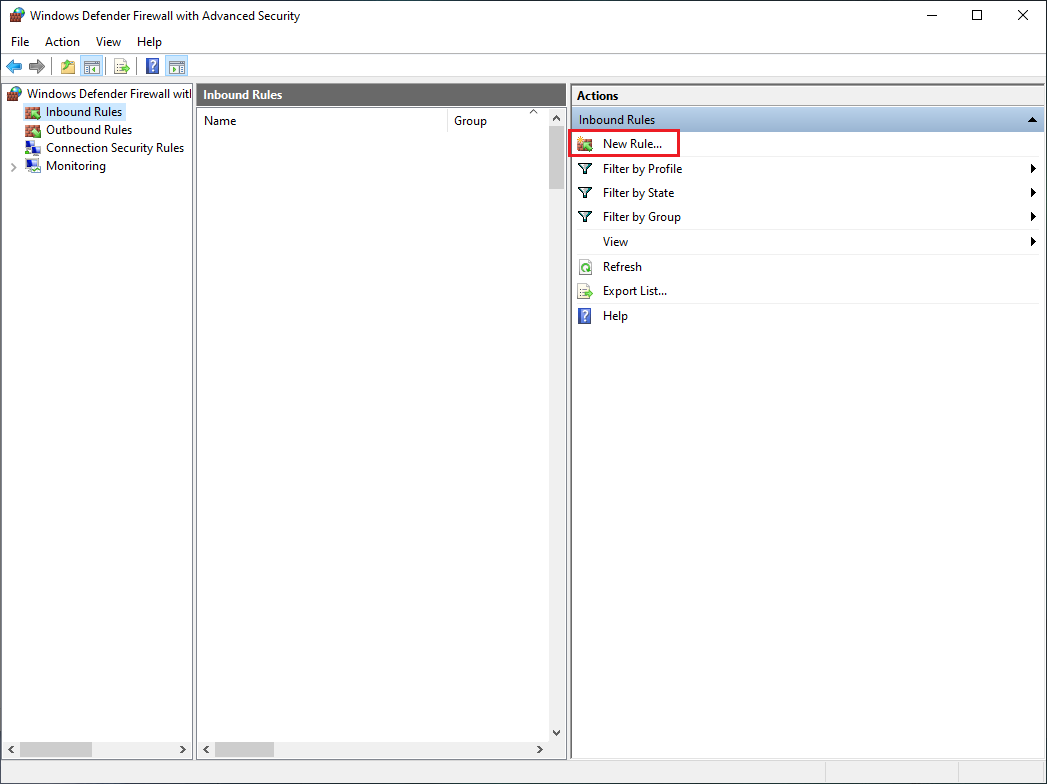This screenshot has height=784, width=1047.
Task: Toggle the console tree pane icon
Action: 91,66
